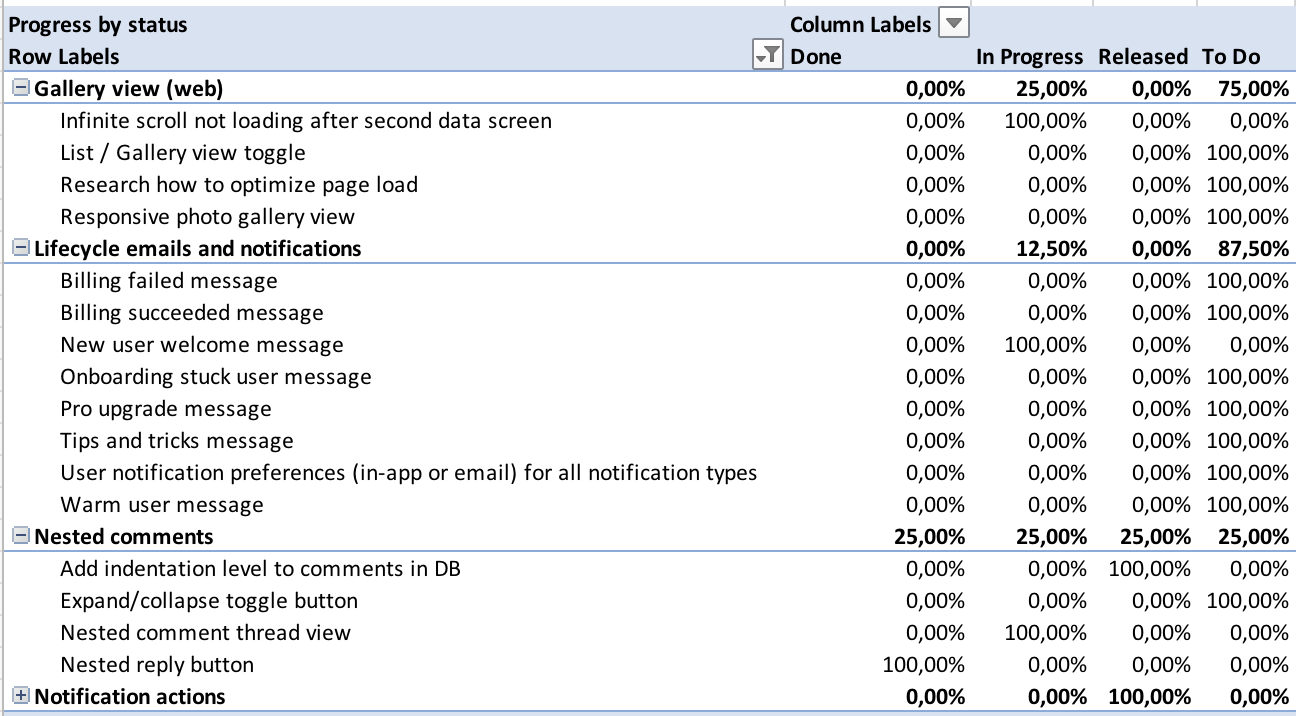Open the Row Labels filter dropdown
This screenshot has width=1296, height=716.
point(767,57)
